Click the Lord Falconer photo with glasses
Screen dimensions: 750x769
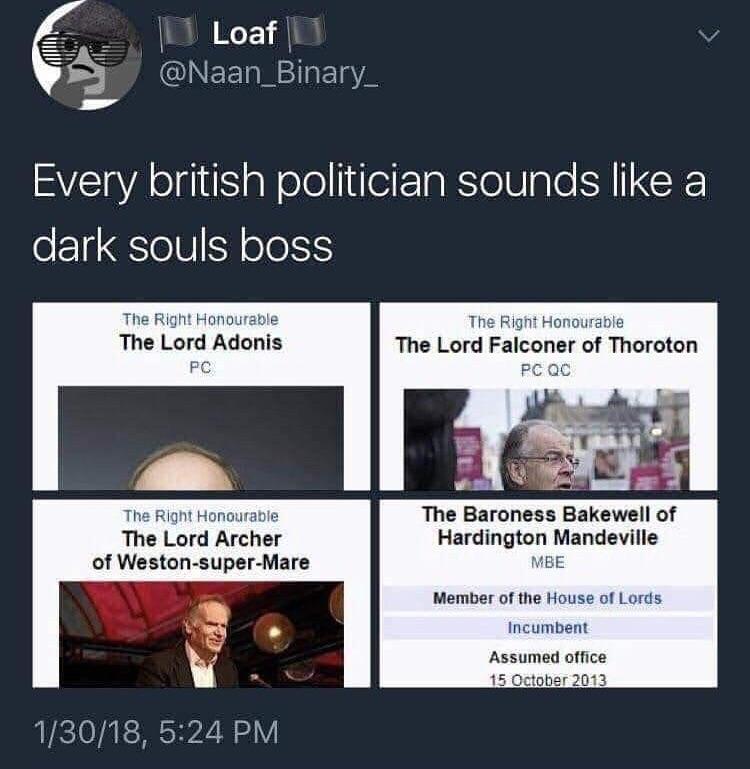pyautogui.click(x=546, y=439)
